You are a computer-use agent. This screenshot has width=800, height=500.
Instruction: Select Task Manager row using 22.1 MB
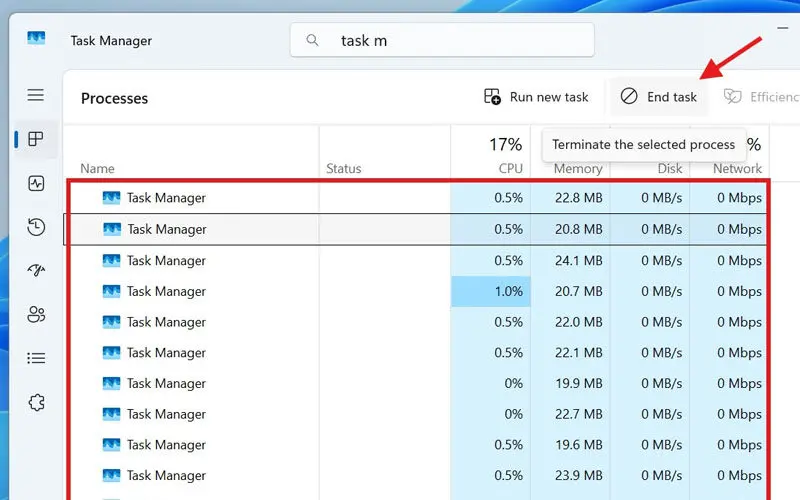pyautogui.click(x=417, y=353)
